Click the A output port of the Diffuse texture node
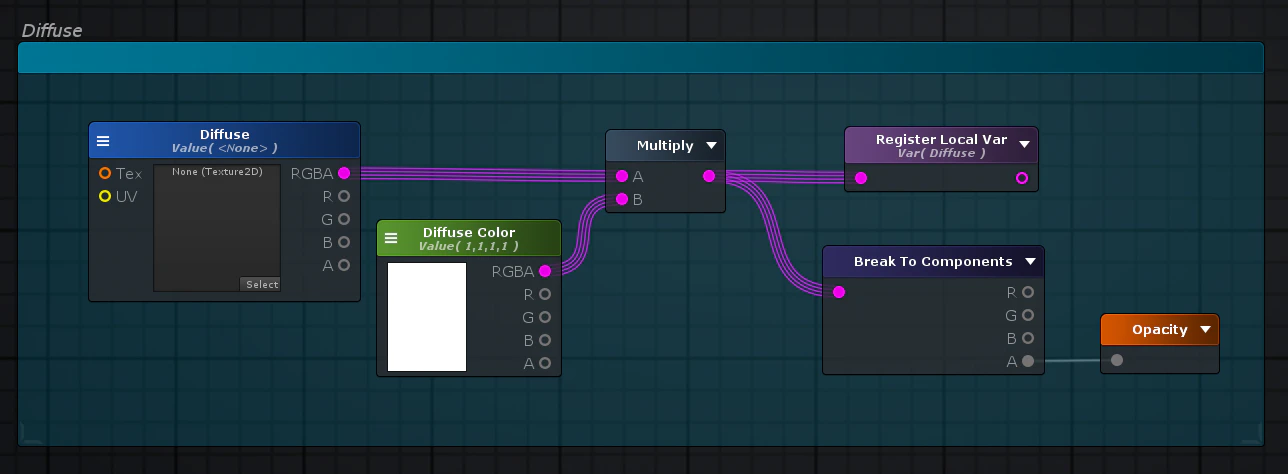The image size is (1288, 474). [344, 266]
